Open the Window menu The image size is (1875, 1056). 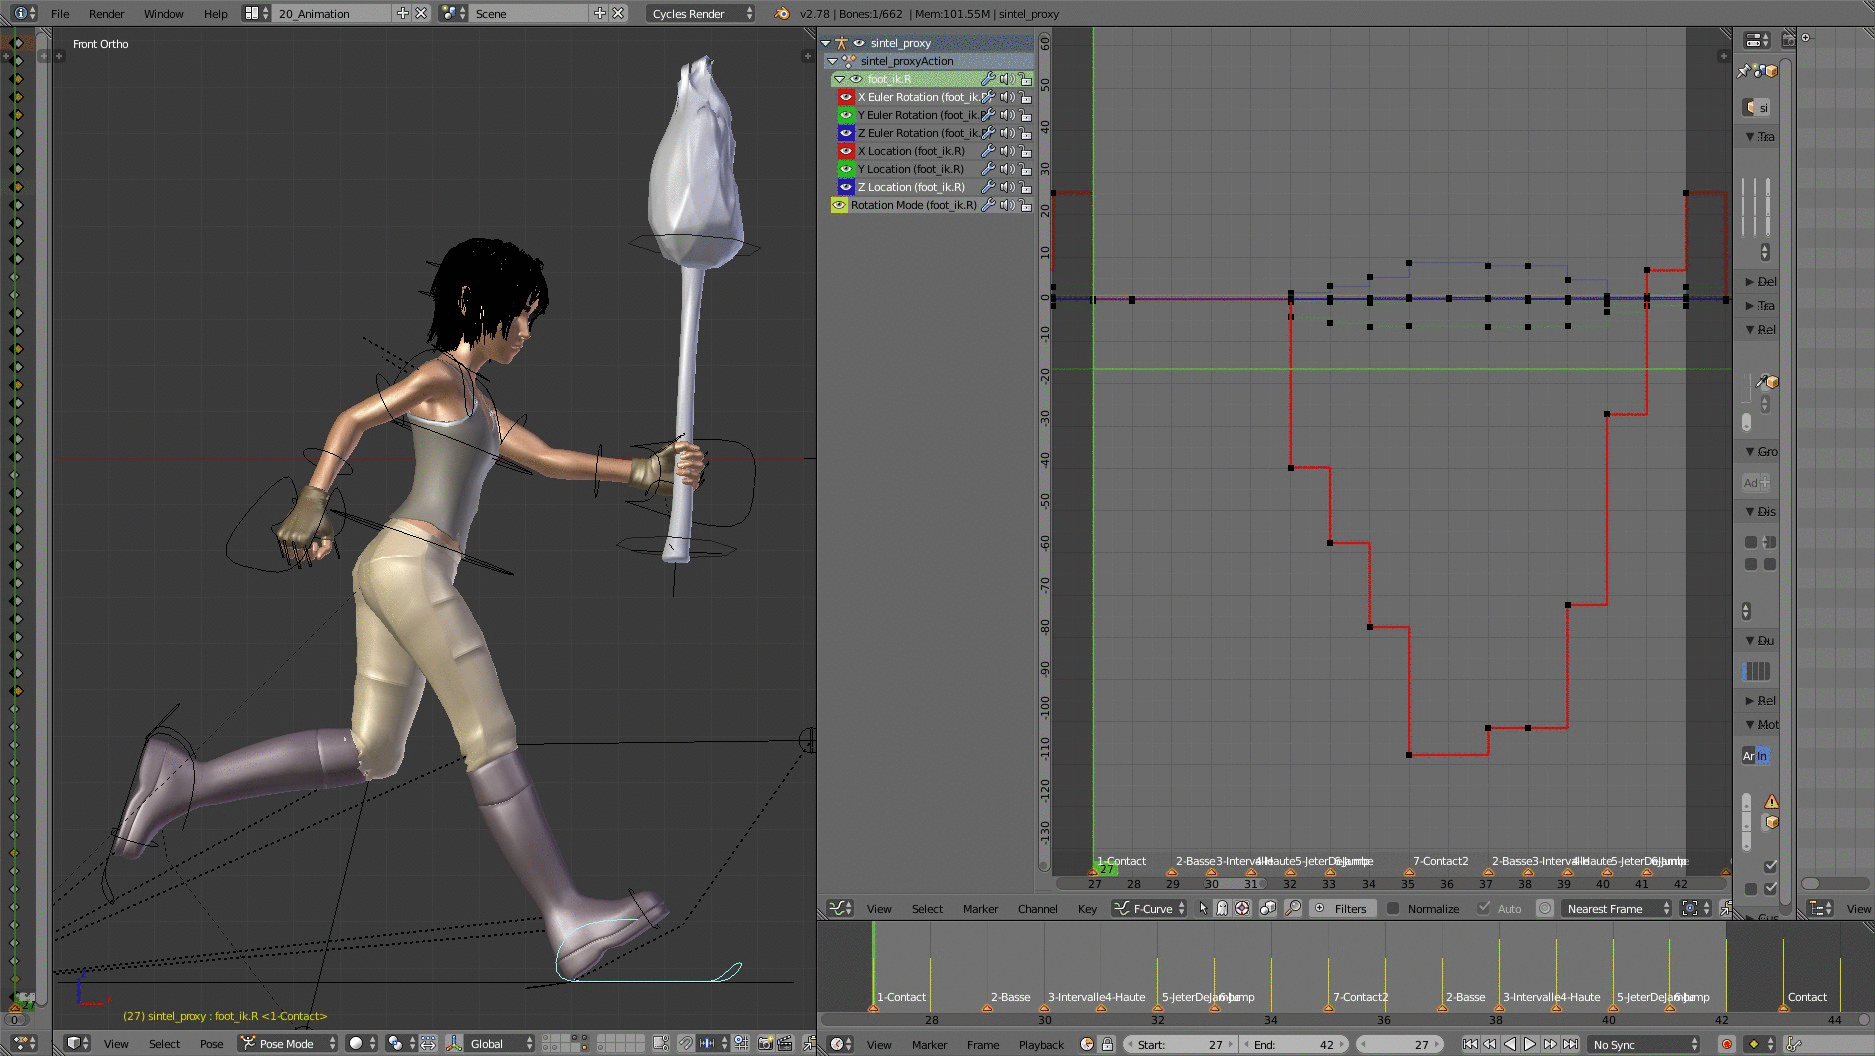coord(163,14)
